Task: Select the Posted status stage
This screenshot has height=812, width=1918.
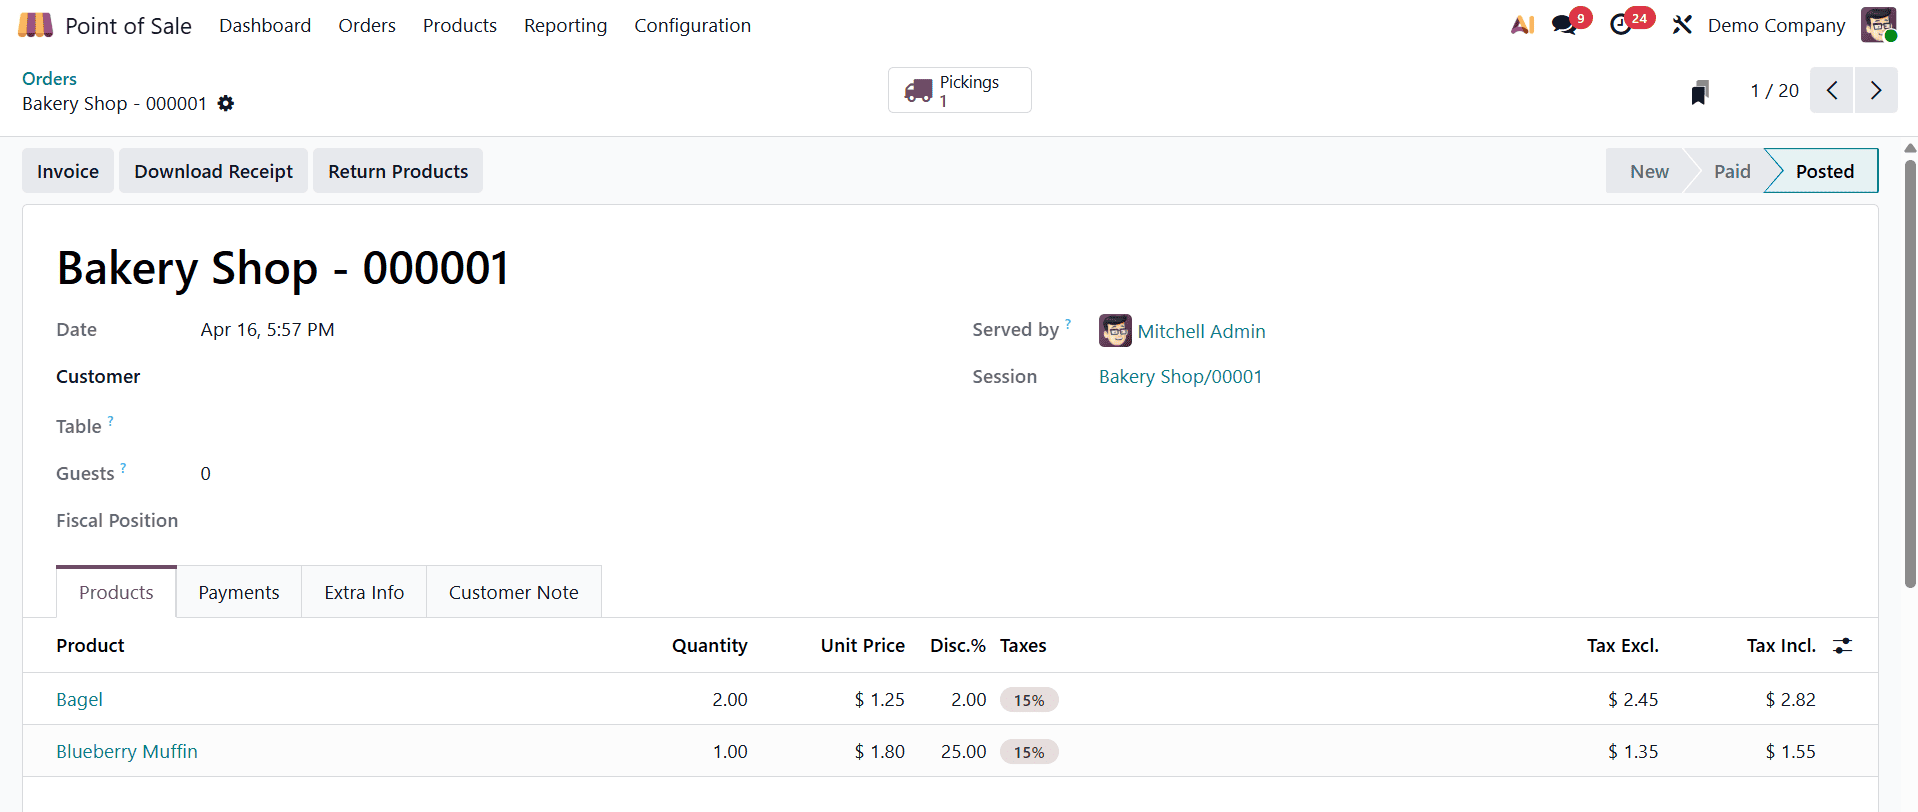Action: tap(1824, 171)
